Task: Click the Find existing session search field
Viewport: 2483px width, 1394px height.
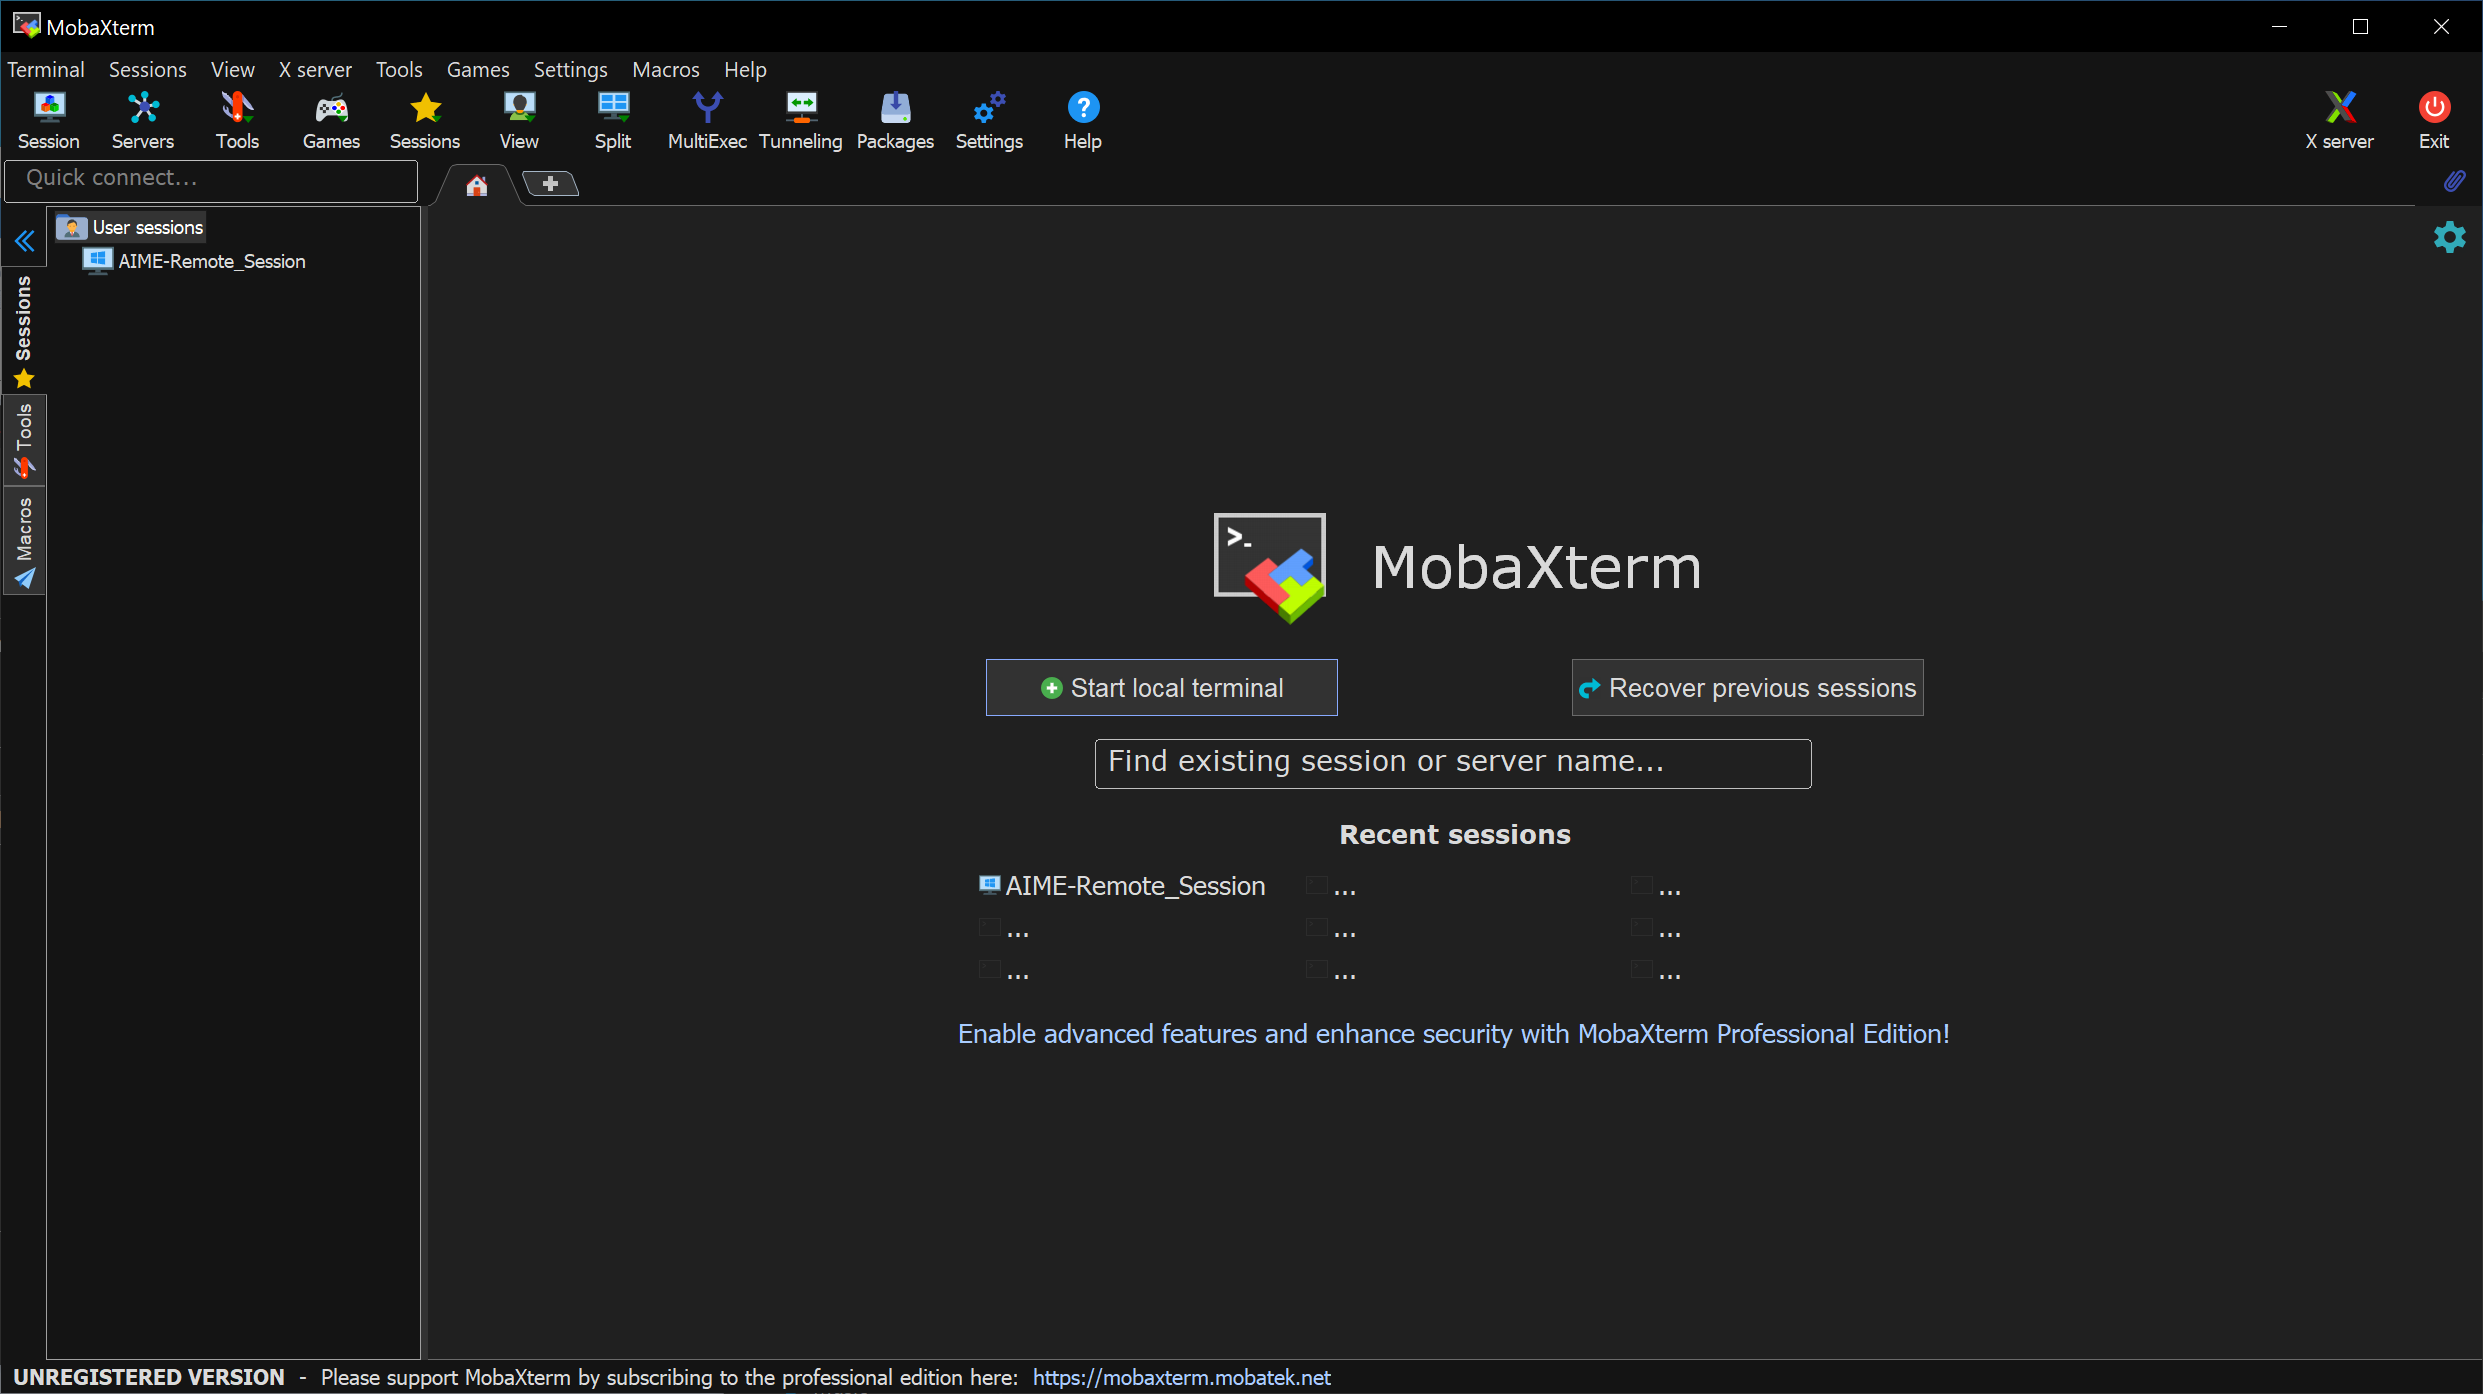Action: [x=1452, y=763]
